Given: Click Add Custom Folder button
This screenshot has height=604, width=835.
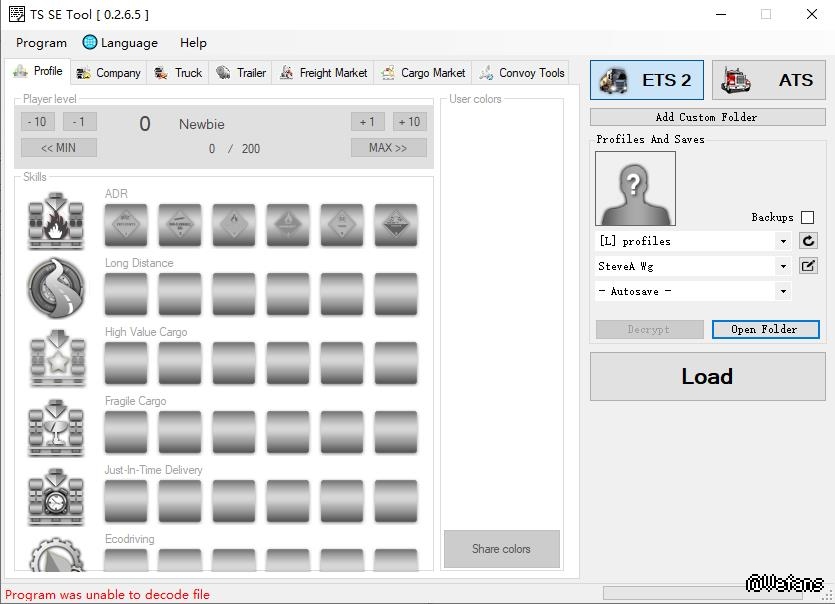Looking at the screenshot, I should click(x=708, y=117).
